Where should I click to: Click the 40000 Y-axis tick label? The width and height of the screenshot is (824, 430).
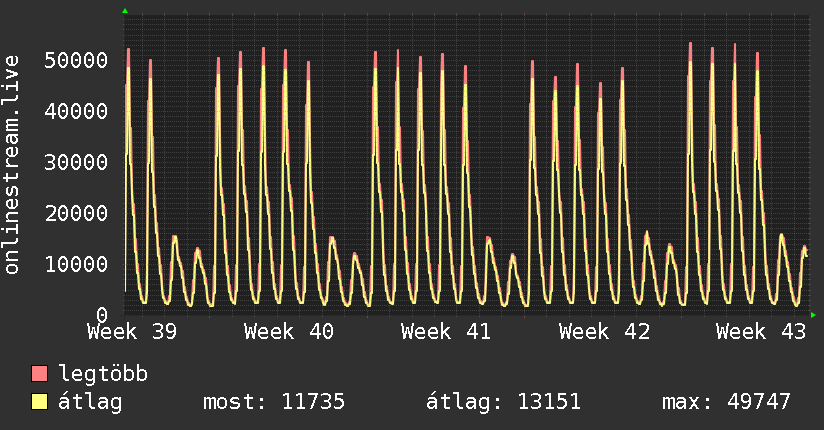(x=76, y=111)
